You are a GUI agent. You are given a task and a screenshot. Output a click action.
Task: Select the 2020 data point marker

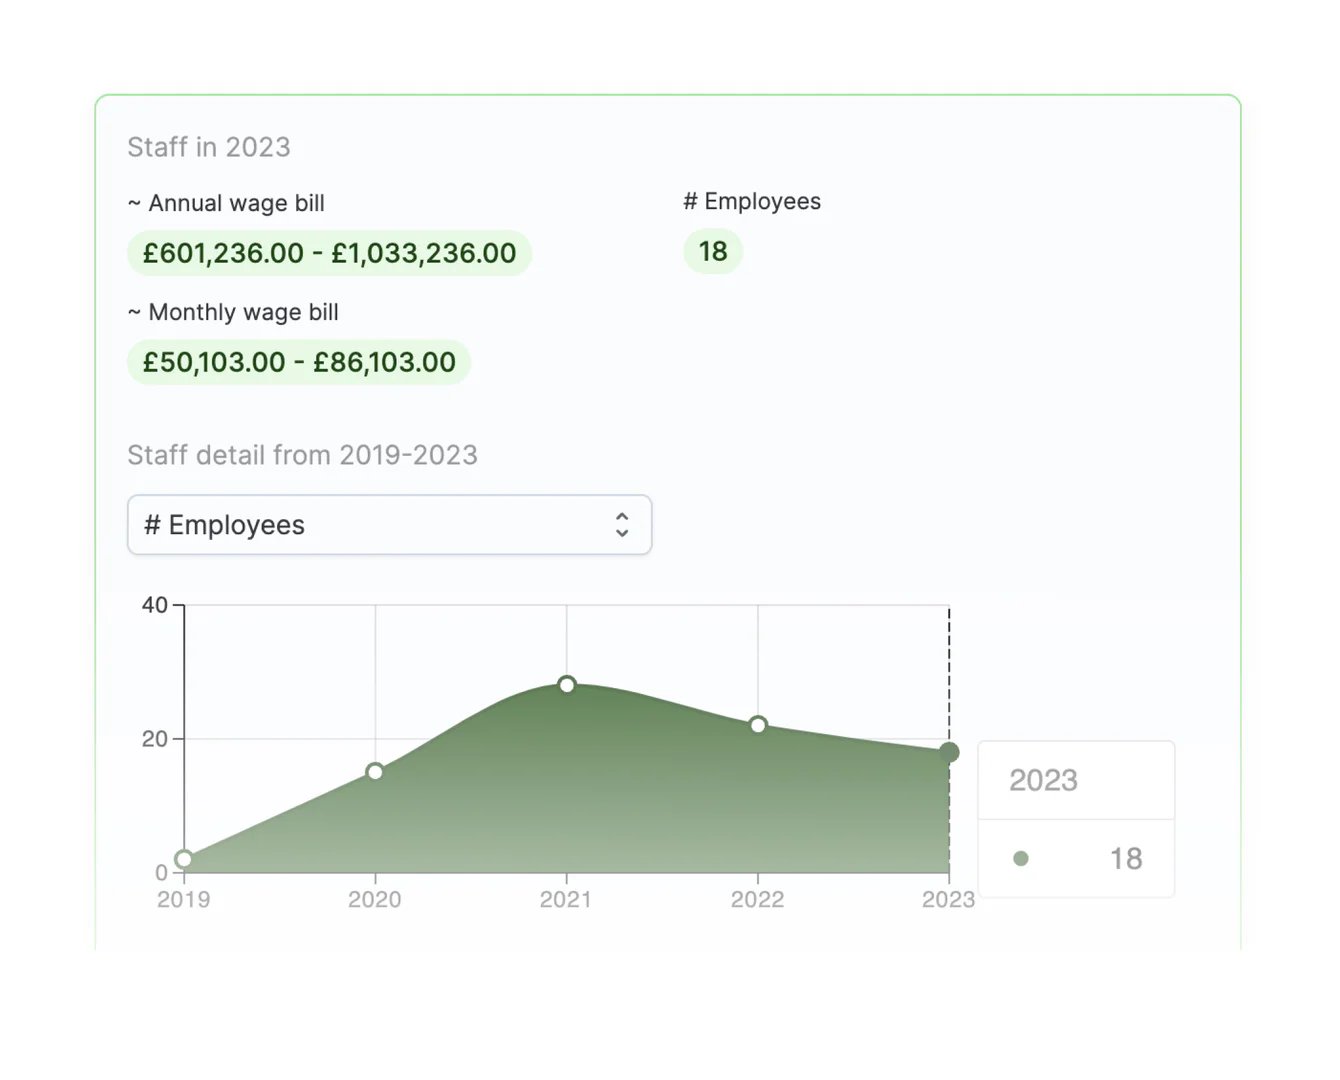click(x=375, y=772)
